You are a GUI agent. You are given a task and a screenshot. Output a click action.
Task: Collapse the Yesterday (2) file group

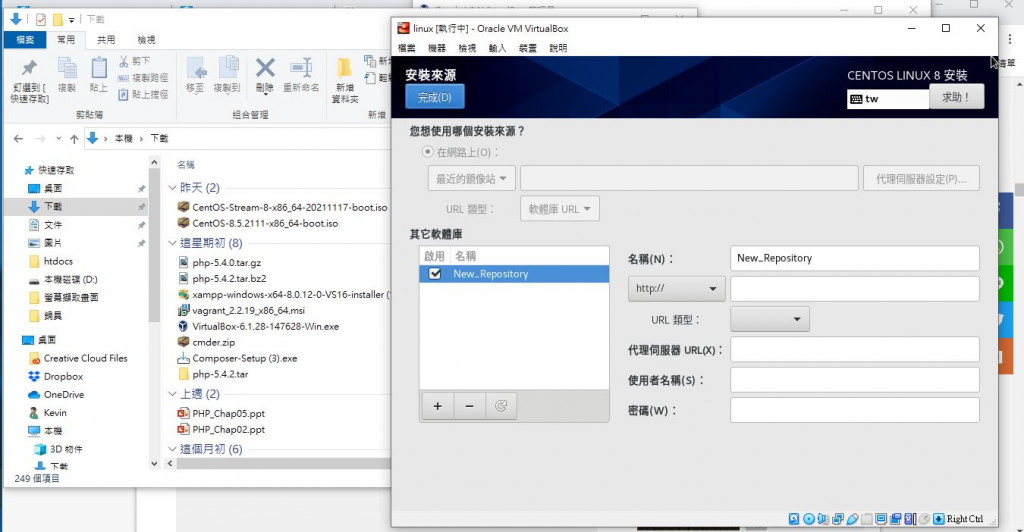[172, 188]
